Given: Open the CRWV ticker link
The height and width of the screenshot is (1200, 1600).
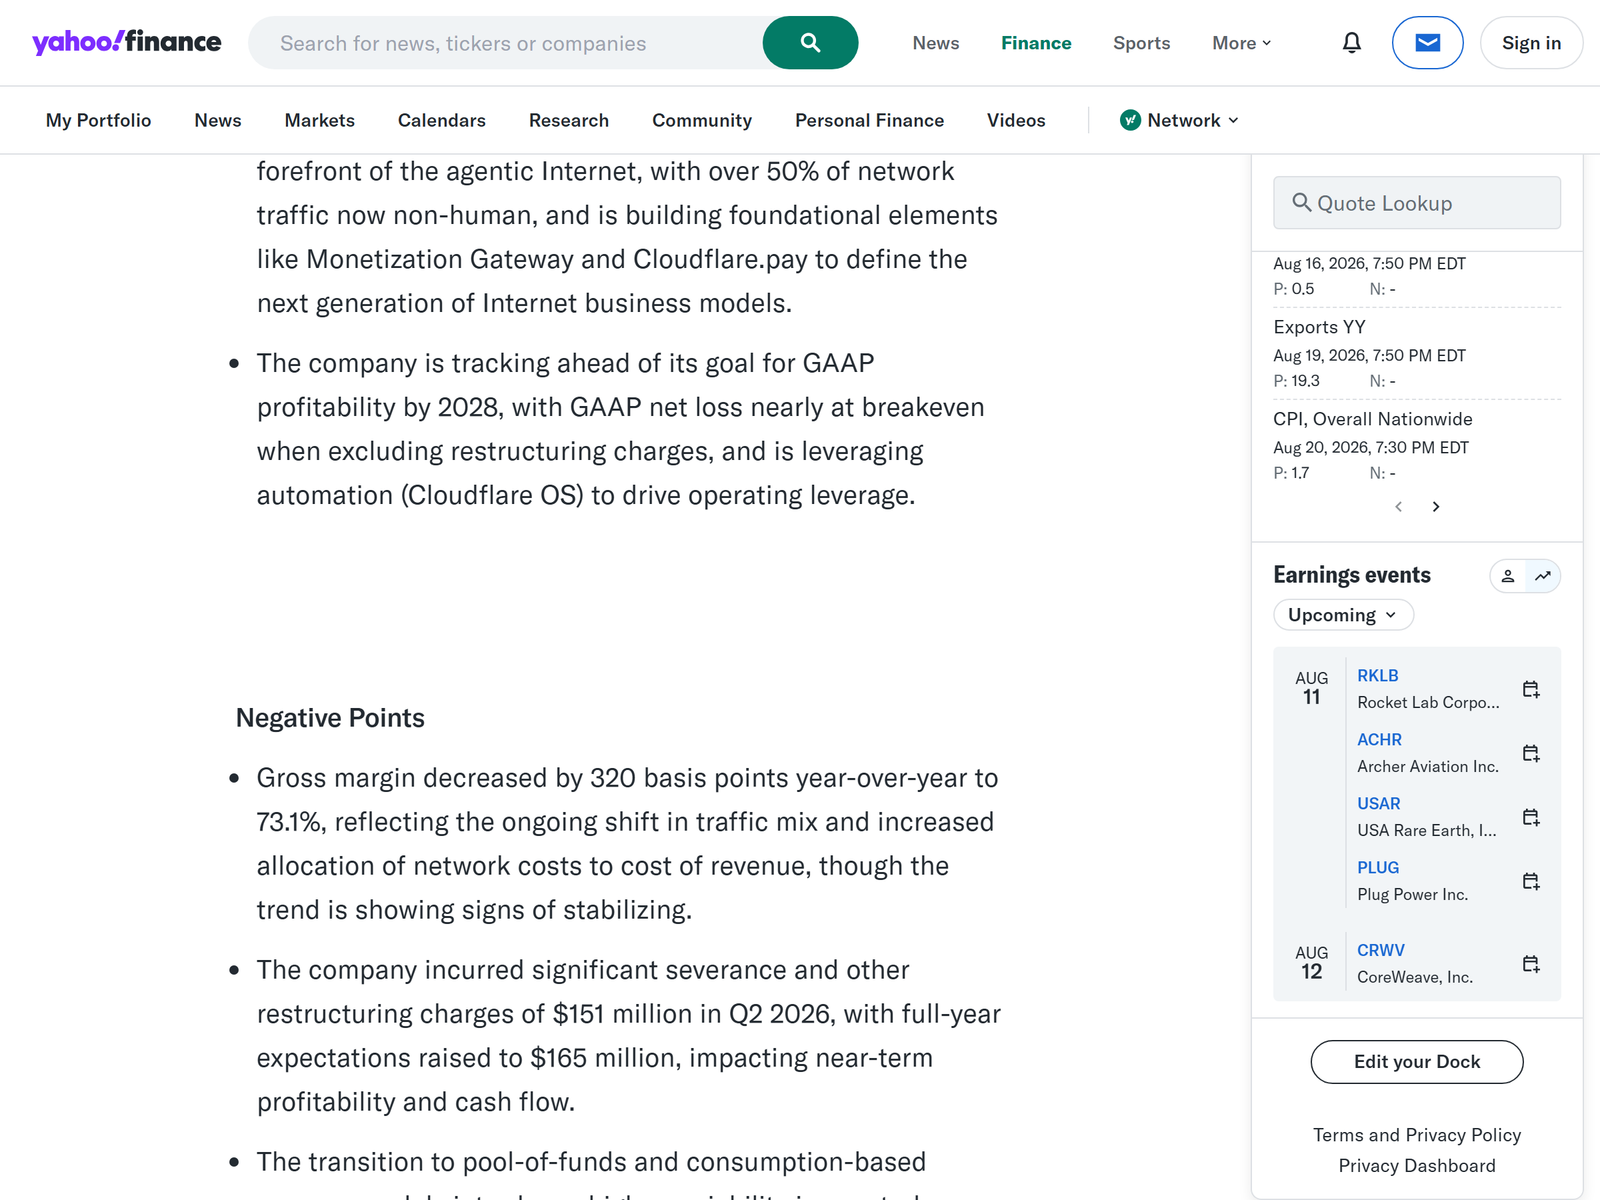Looking at the screenshot, I should [x=1381, y=951].
